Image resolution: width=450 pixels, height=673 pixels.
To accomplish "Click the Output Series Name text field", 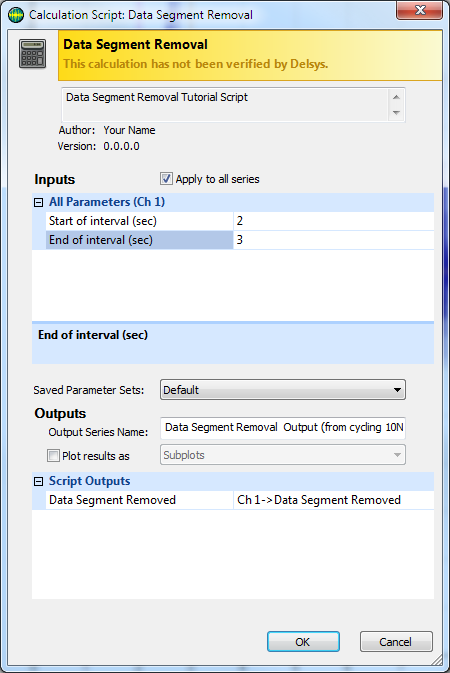I will tap(283, 428).
